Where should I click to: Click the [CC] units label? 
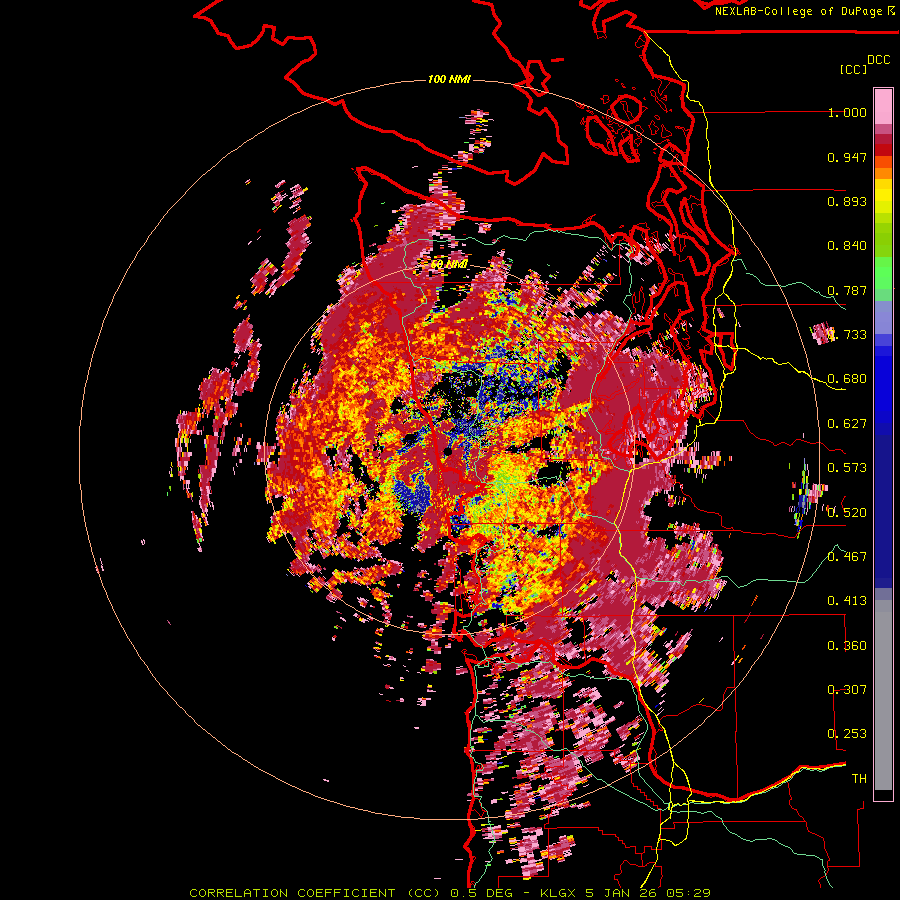854,69
